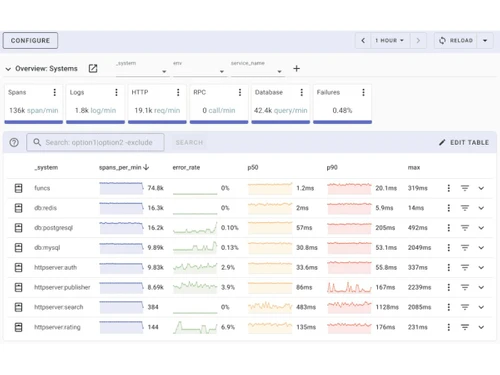The image size is (500, 375).
Task: Select the Logs metric card
Action: pyautogui.click(x=95, y=104)
